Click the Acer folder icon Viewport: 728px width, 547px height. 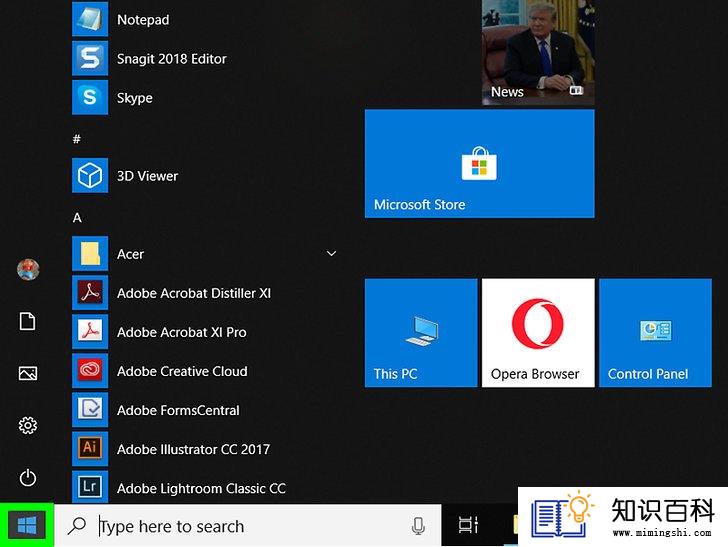tap(90, 254)
